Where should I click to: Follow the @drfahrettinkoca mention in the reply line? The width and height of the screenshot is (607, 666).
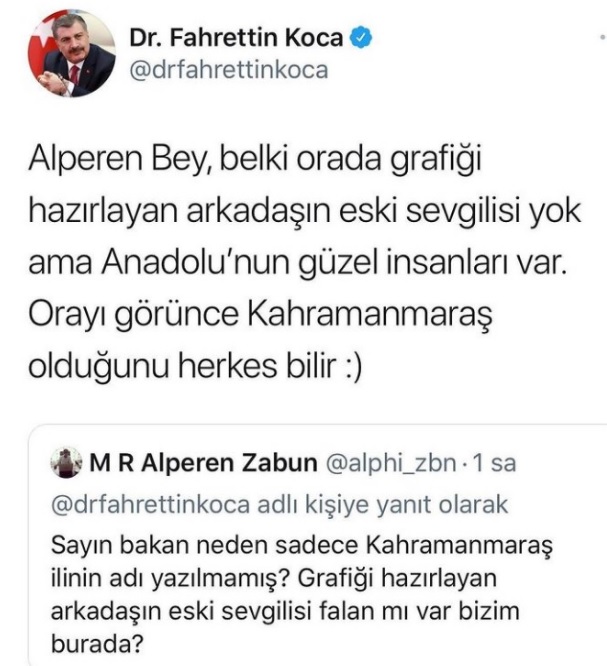tap(150, 505)
